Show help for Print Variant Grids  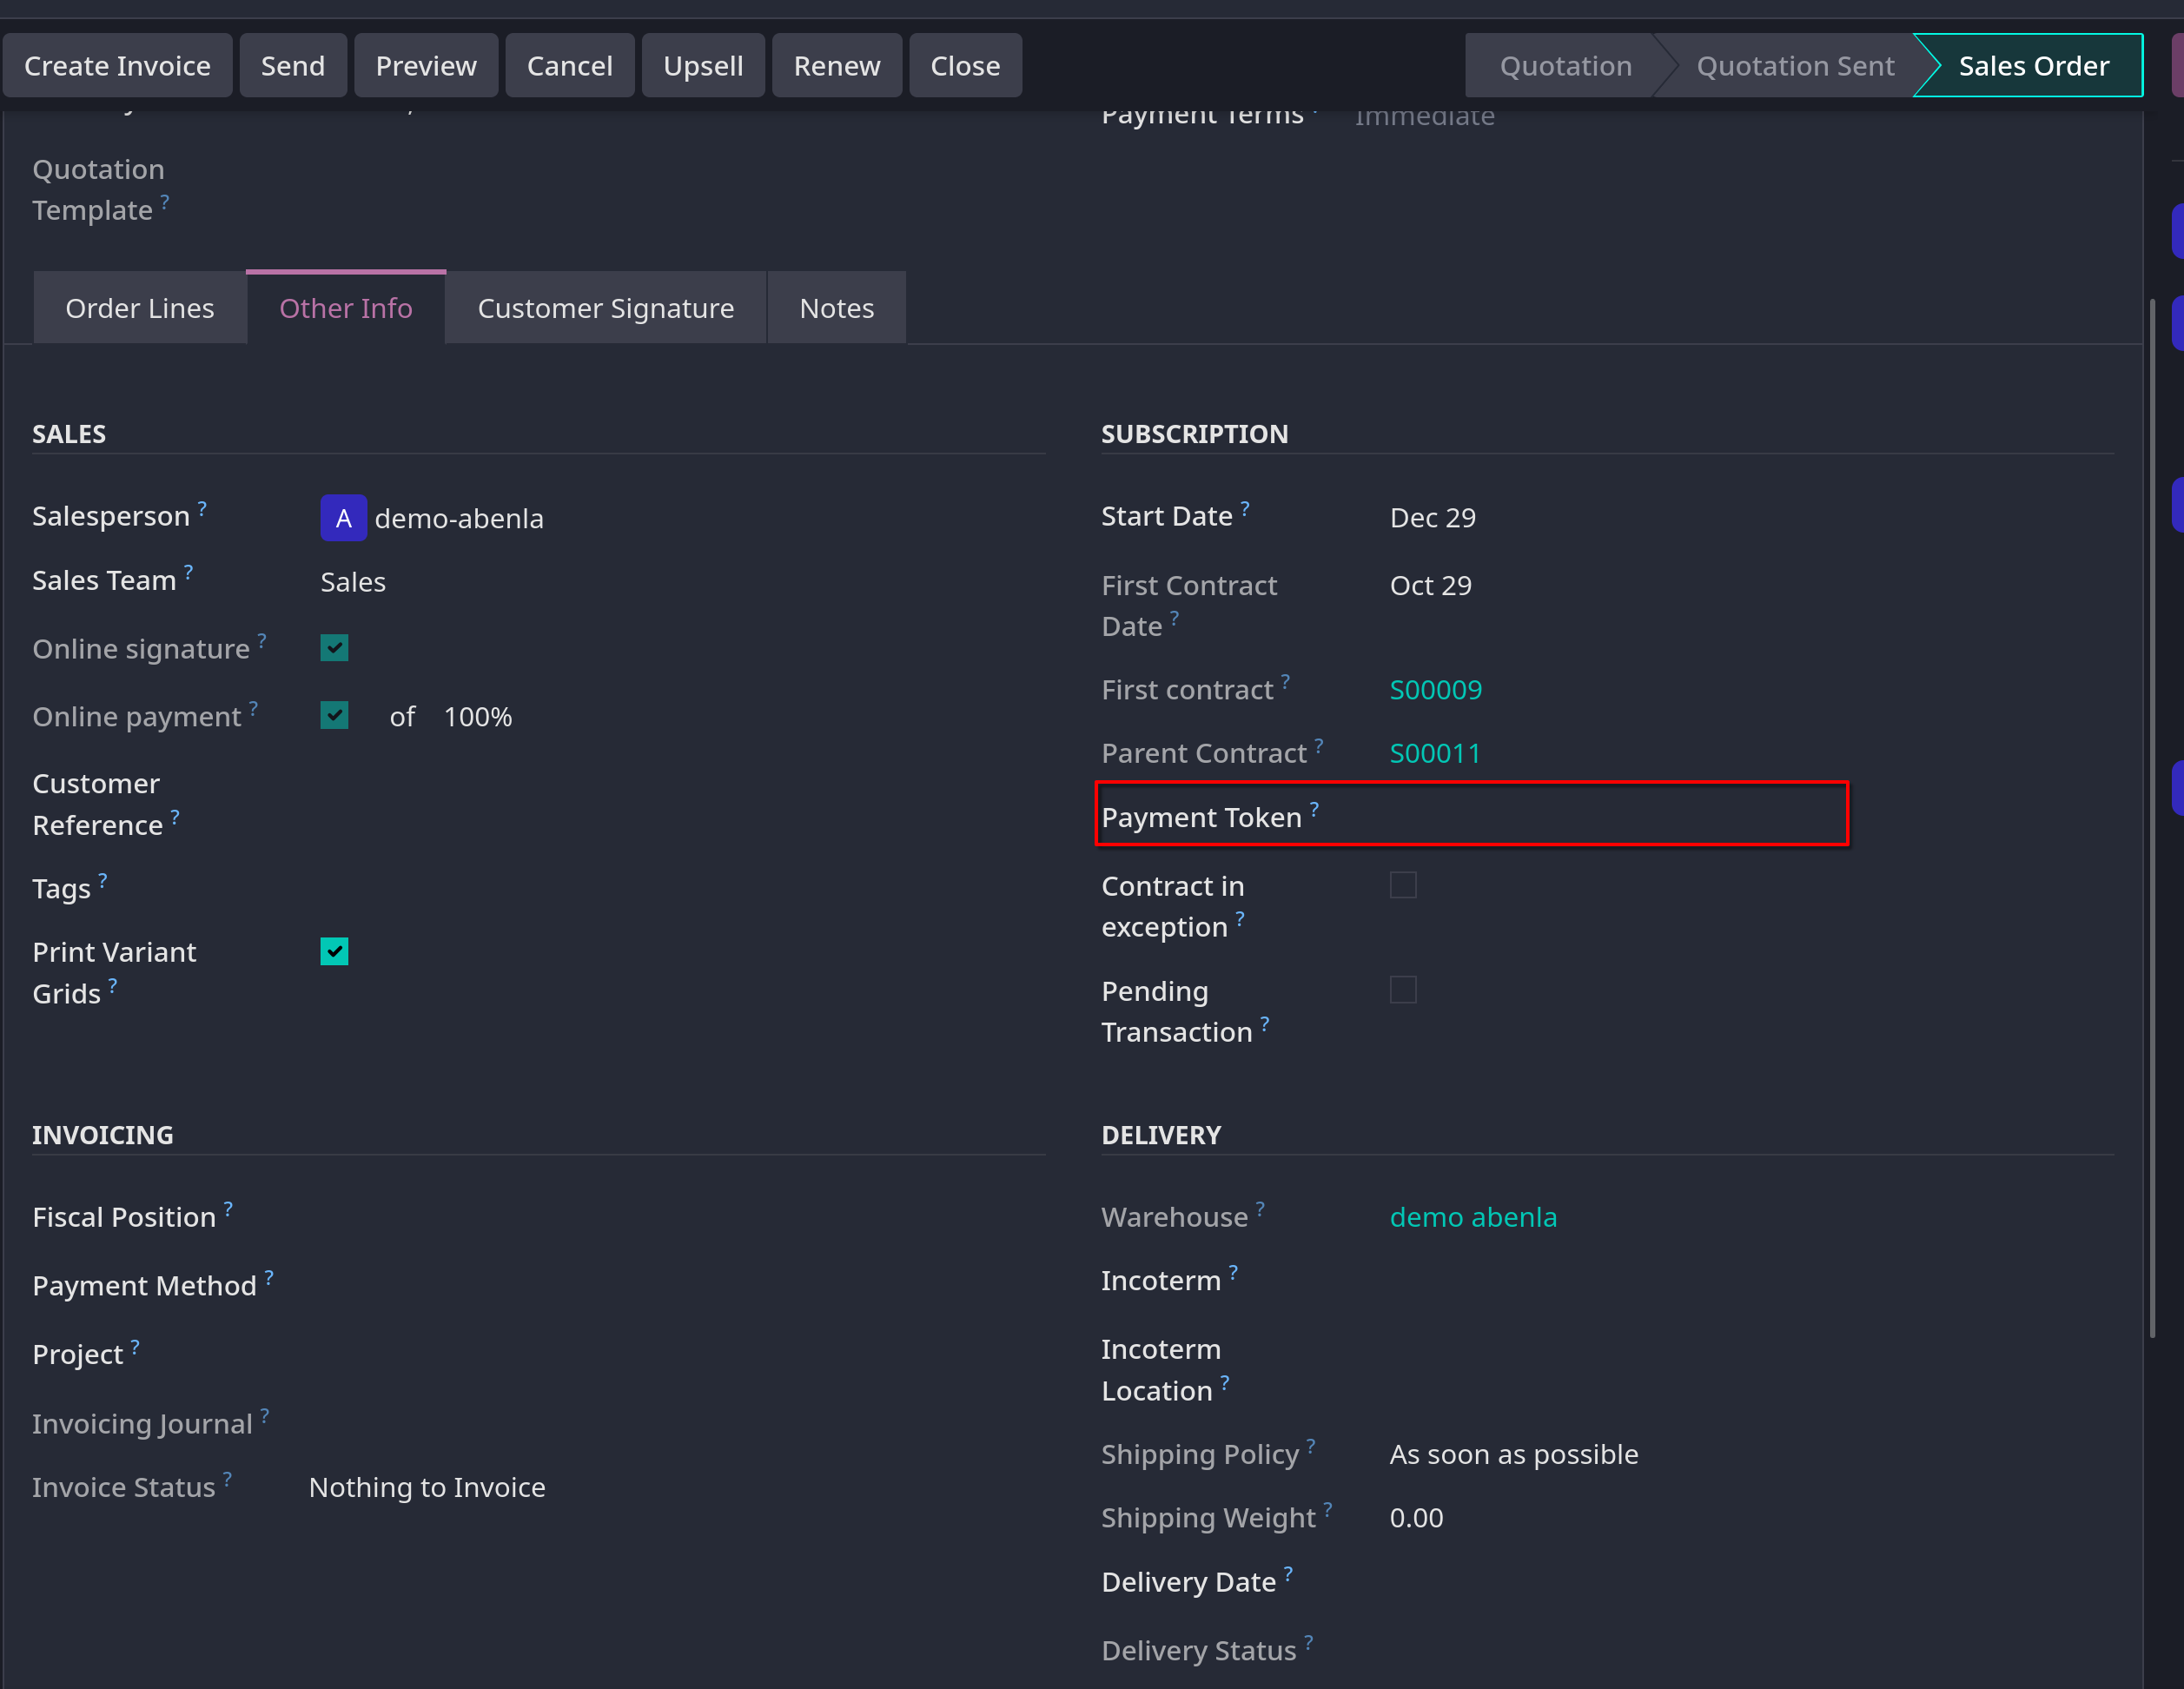(113, 985)
